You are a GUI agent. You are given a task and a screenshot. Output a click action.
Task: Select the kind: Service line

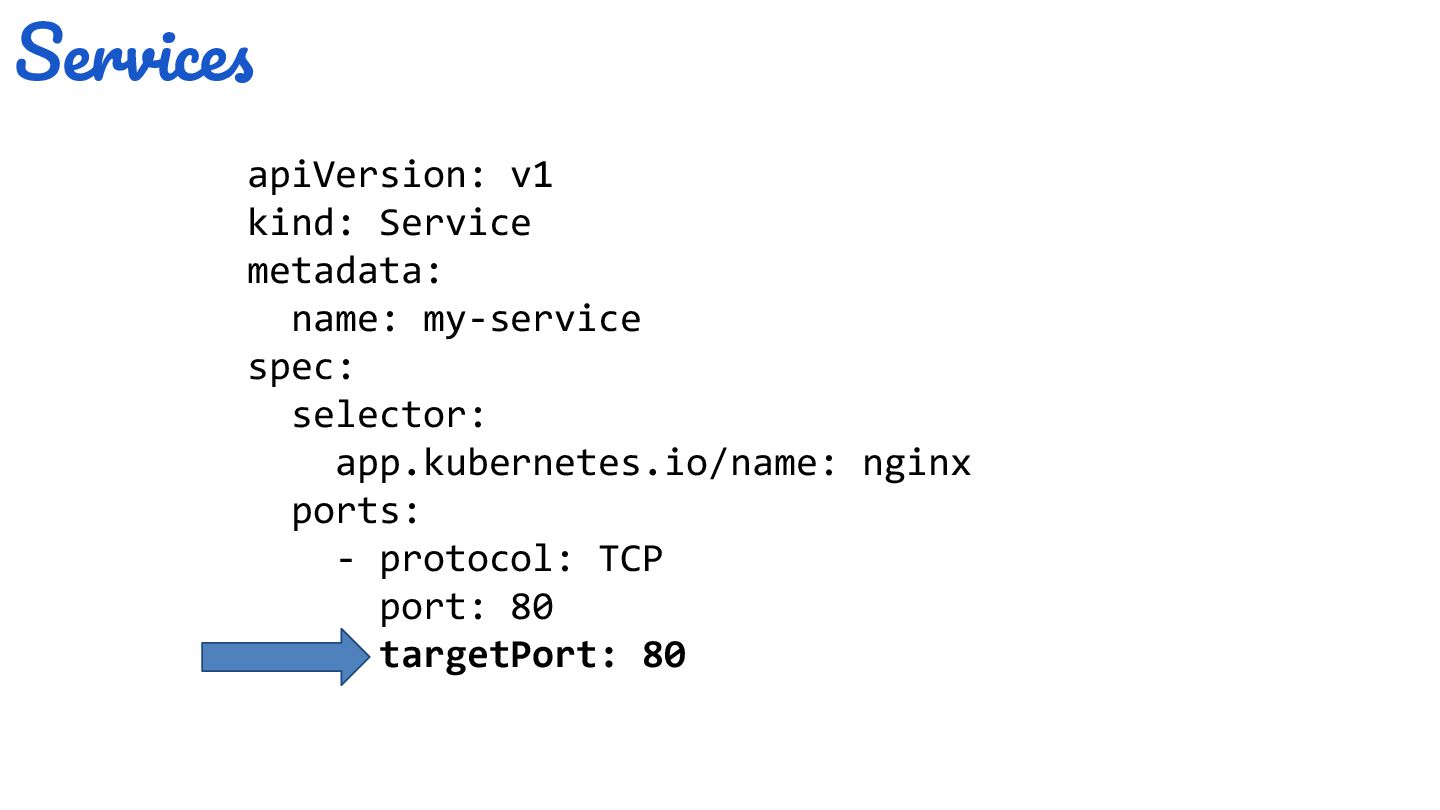pos(389,222)
